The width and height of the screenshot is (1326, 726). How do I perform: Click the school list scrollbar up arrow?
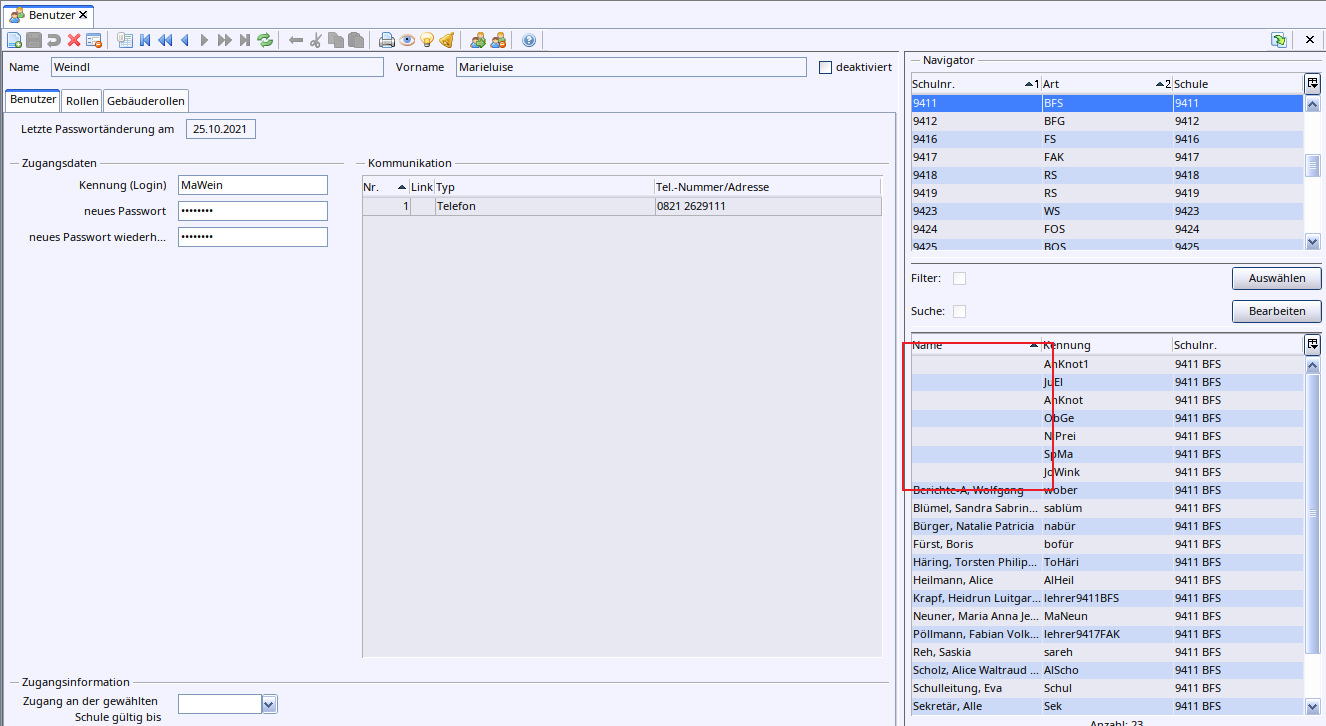[x=1313, y=103]
